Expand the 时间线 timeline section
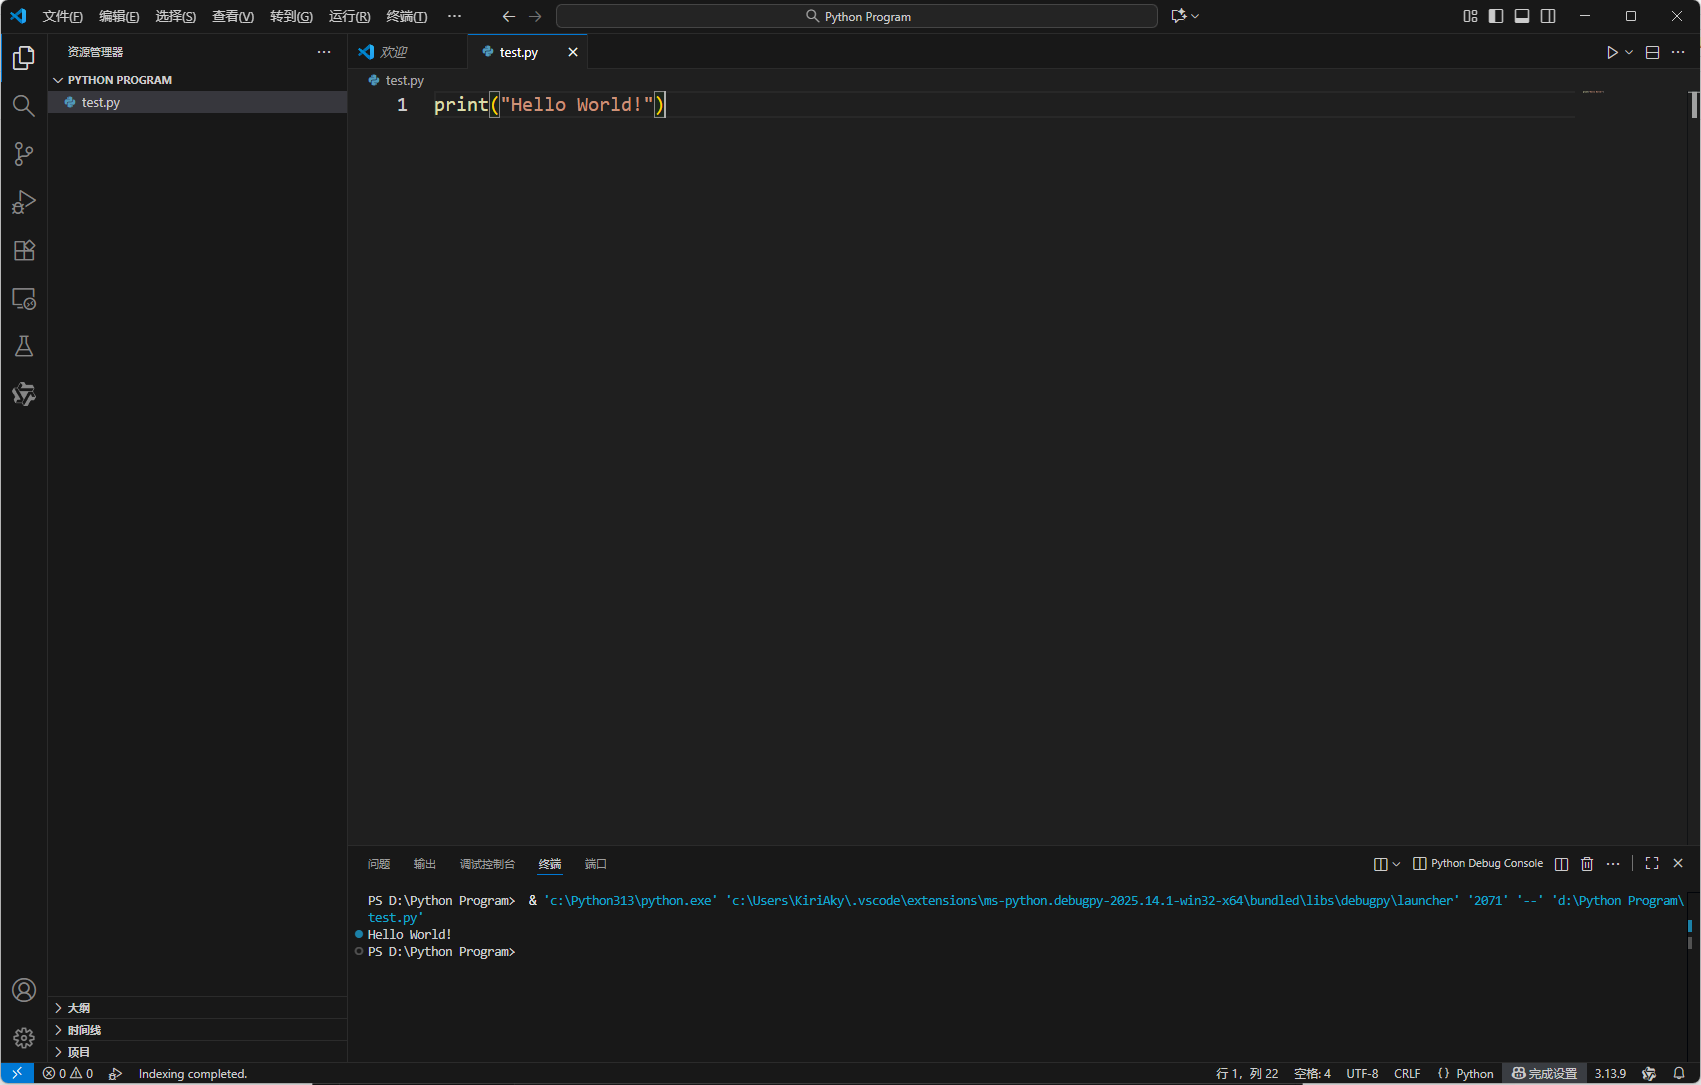This screenshot has height=1085, width=1701. pos(84,1030)
